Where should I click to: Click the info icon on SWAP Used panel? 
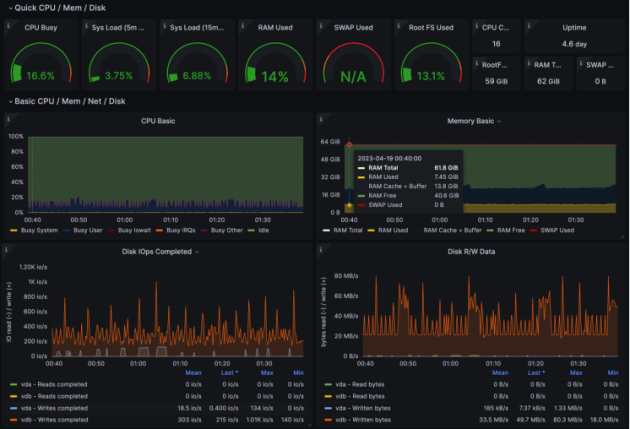coord(322,24)
